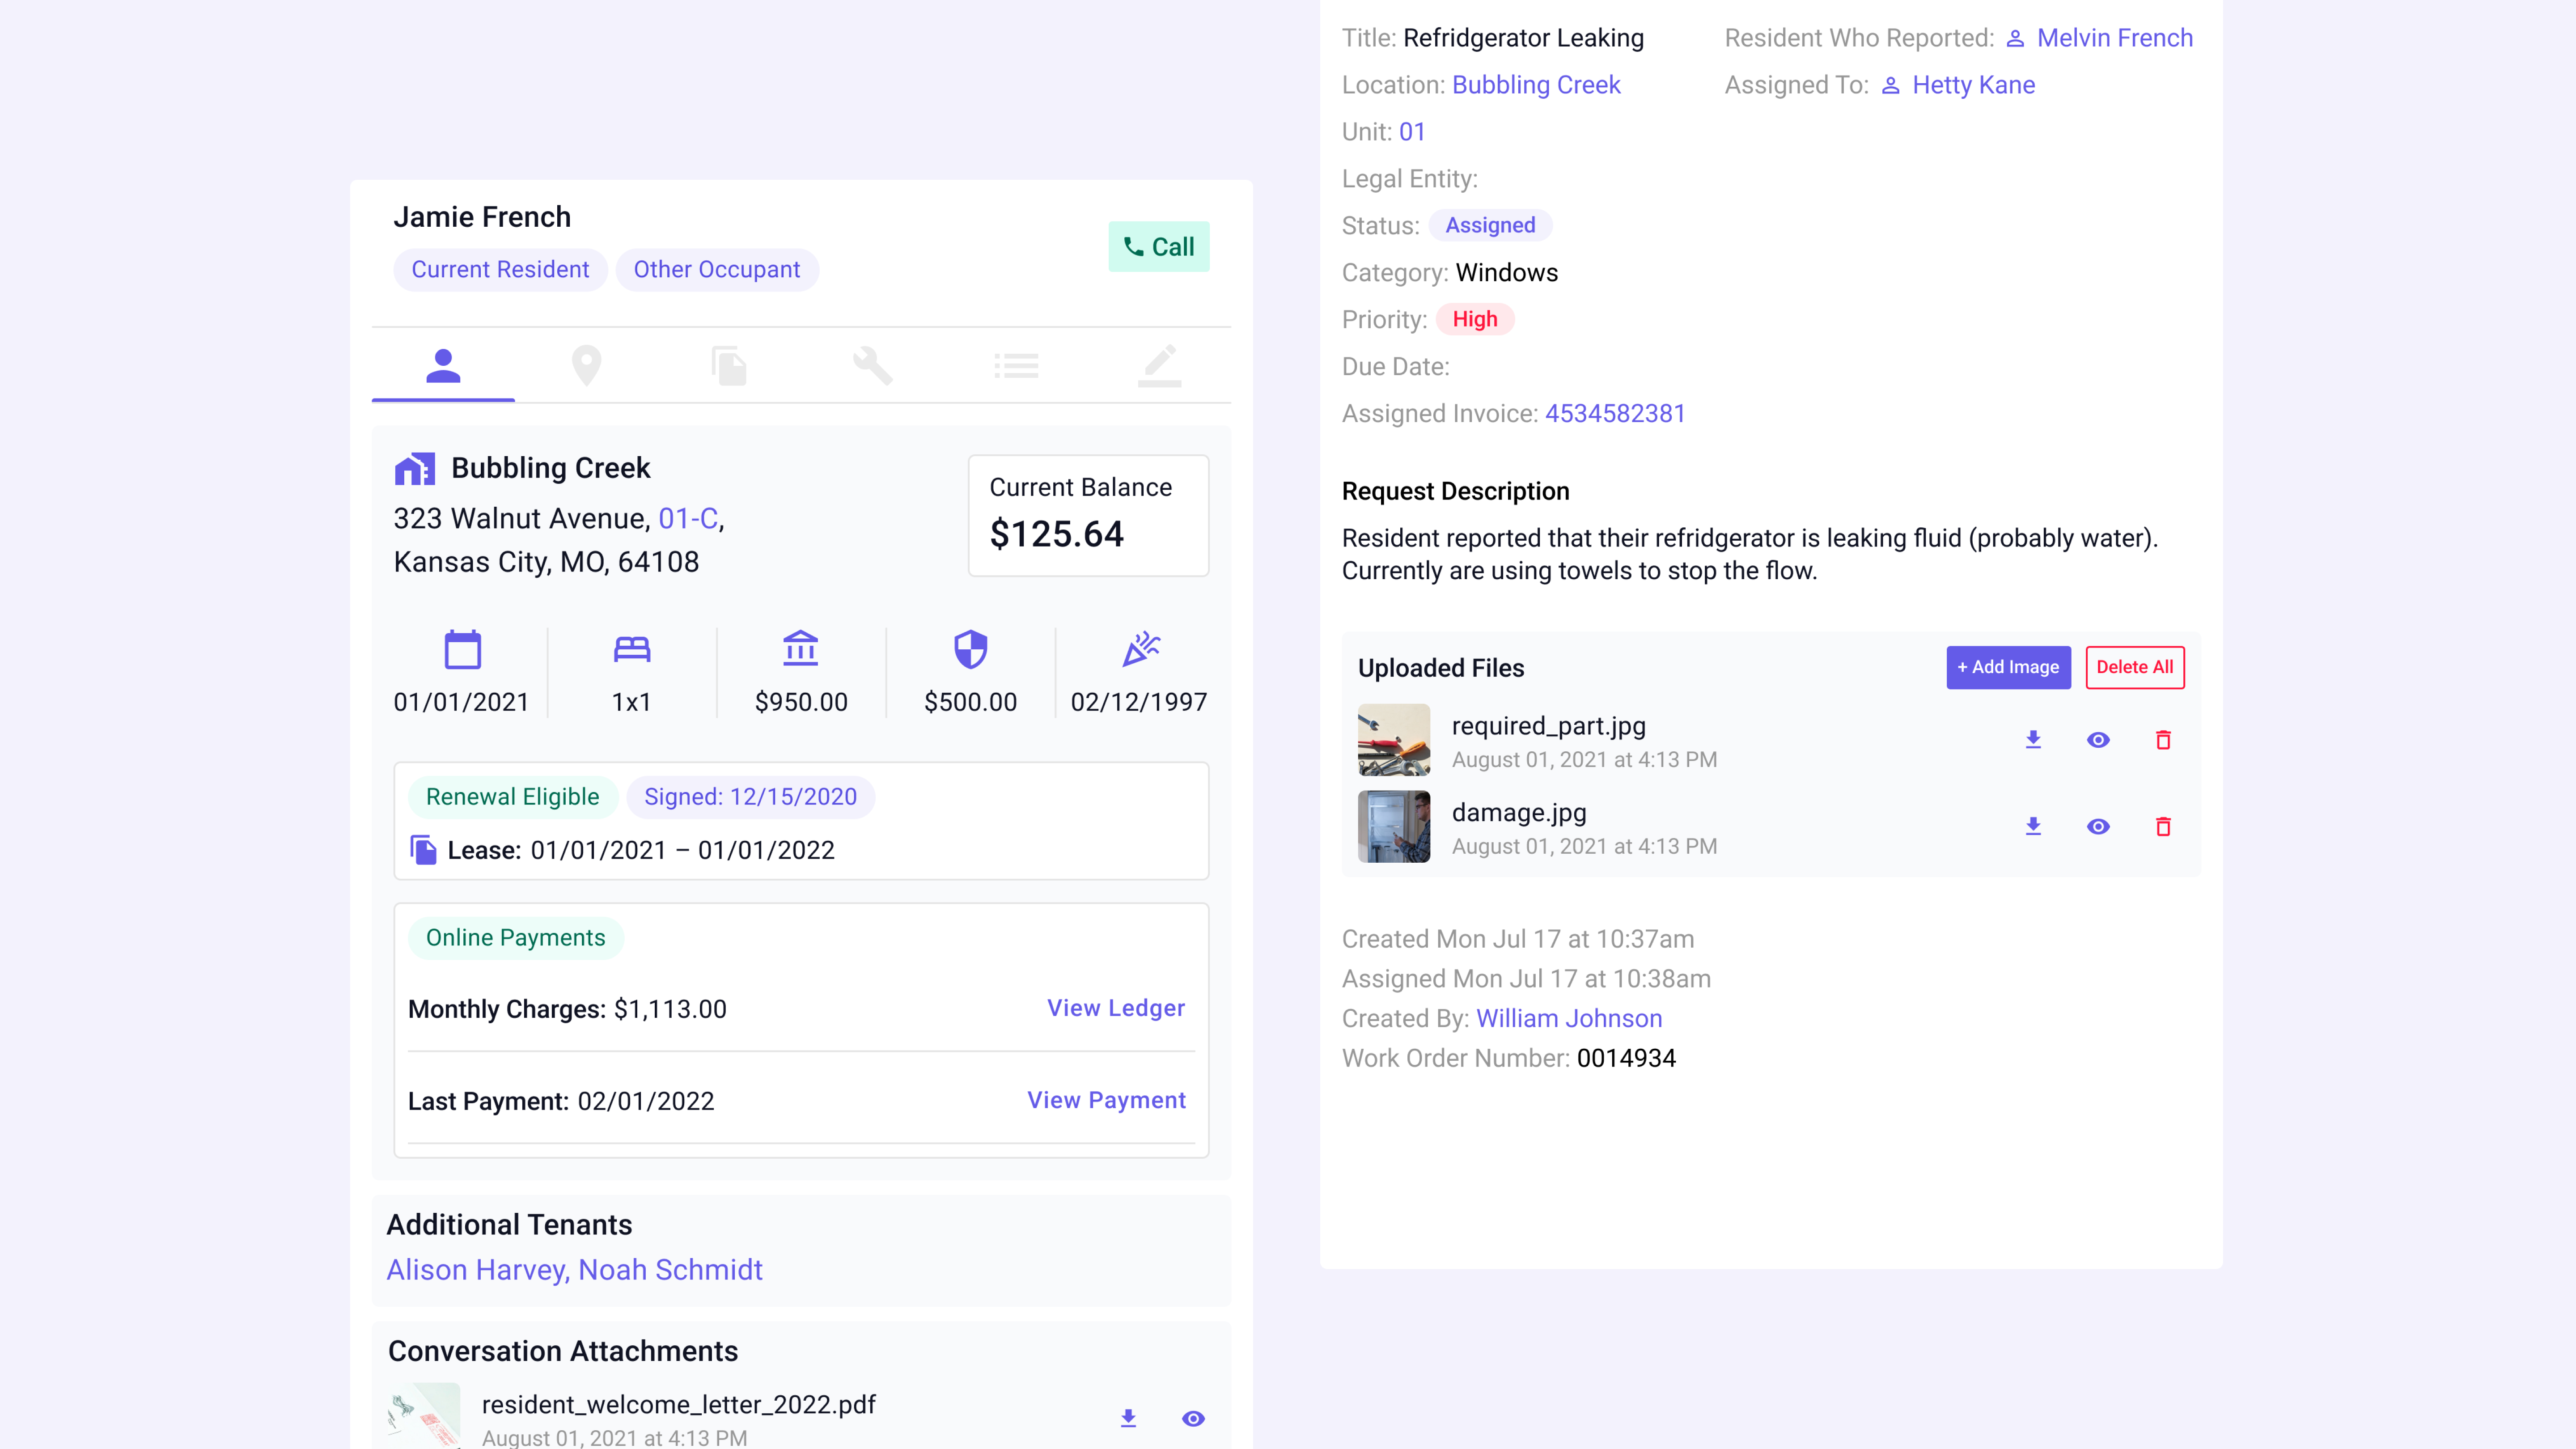Download required_part.jpg
Image resolution: width=2576 pixels, height=1449 pixels.
(2033, 740)
